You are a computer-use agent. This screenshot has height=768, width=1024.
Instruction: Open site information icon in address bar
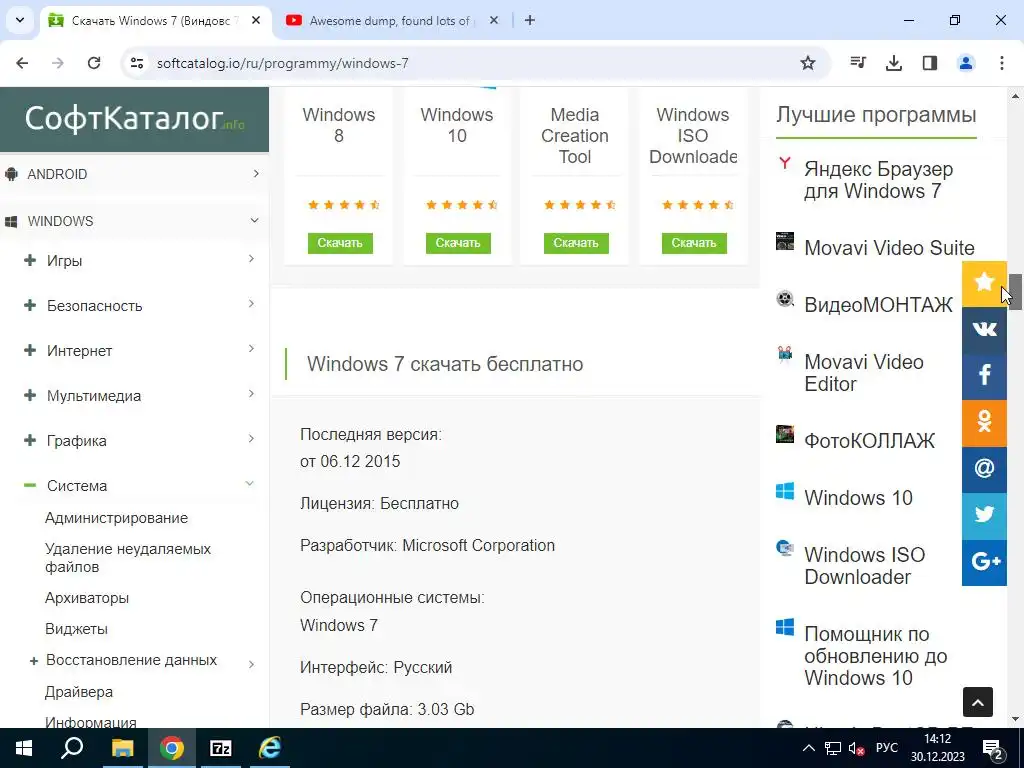coord(136,63)
